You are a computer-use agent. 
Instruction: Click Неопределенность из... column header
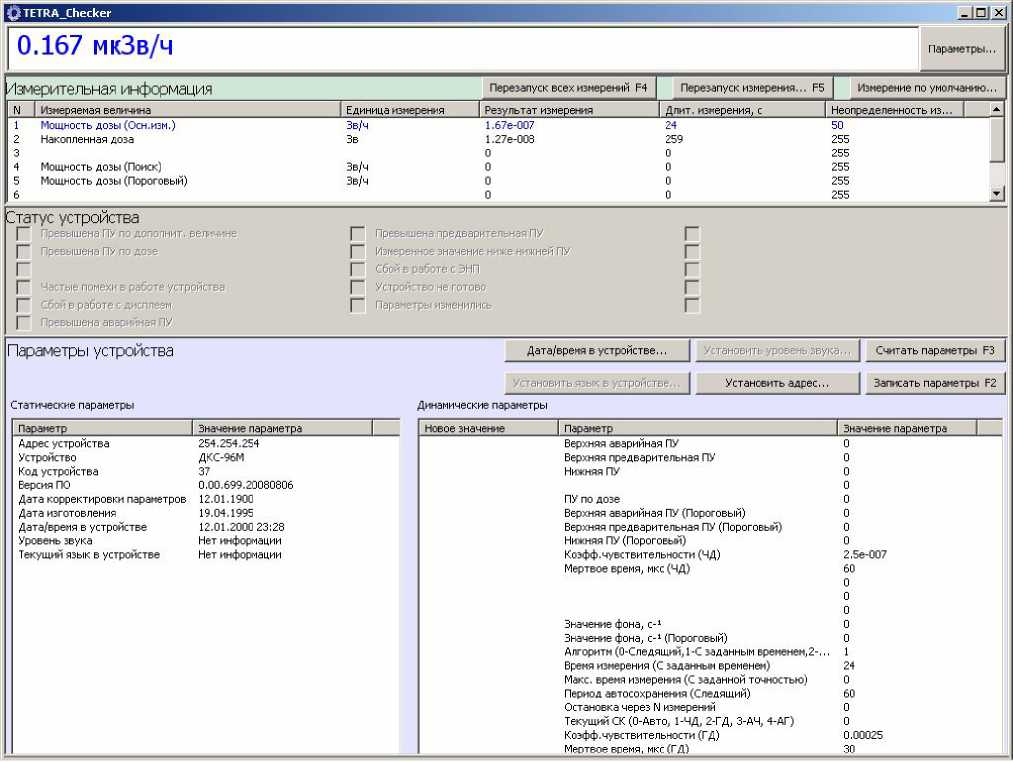point(894,110)
